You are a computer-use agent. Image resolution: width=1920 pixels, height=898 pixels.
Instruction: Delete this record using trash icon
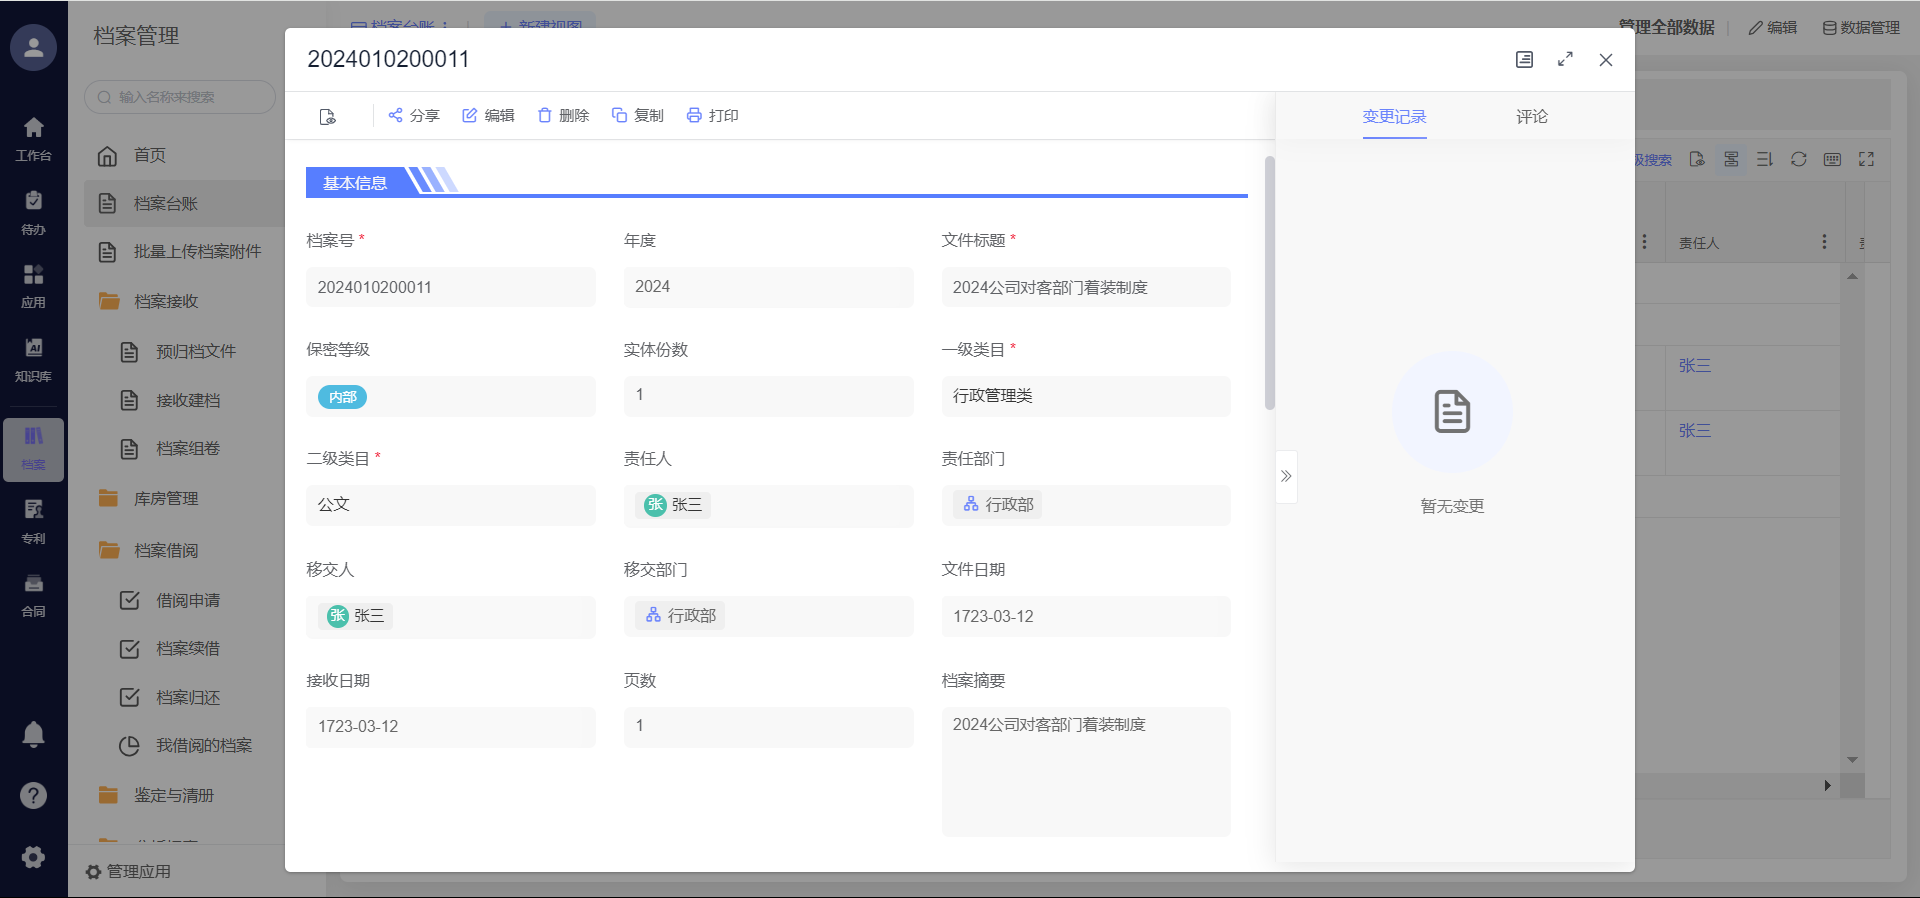(545, 115)
